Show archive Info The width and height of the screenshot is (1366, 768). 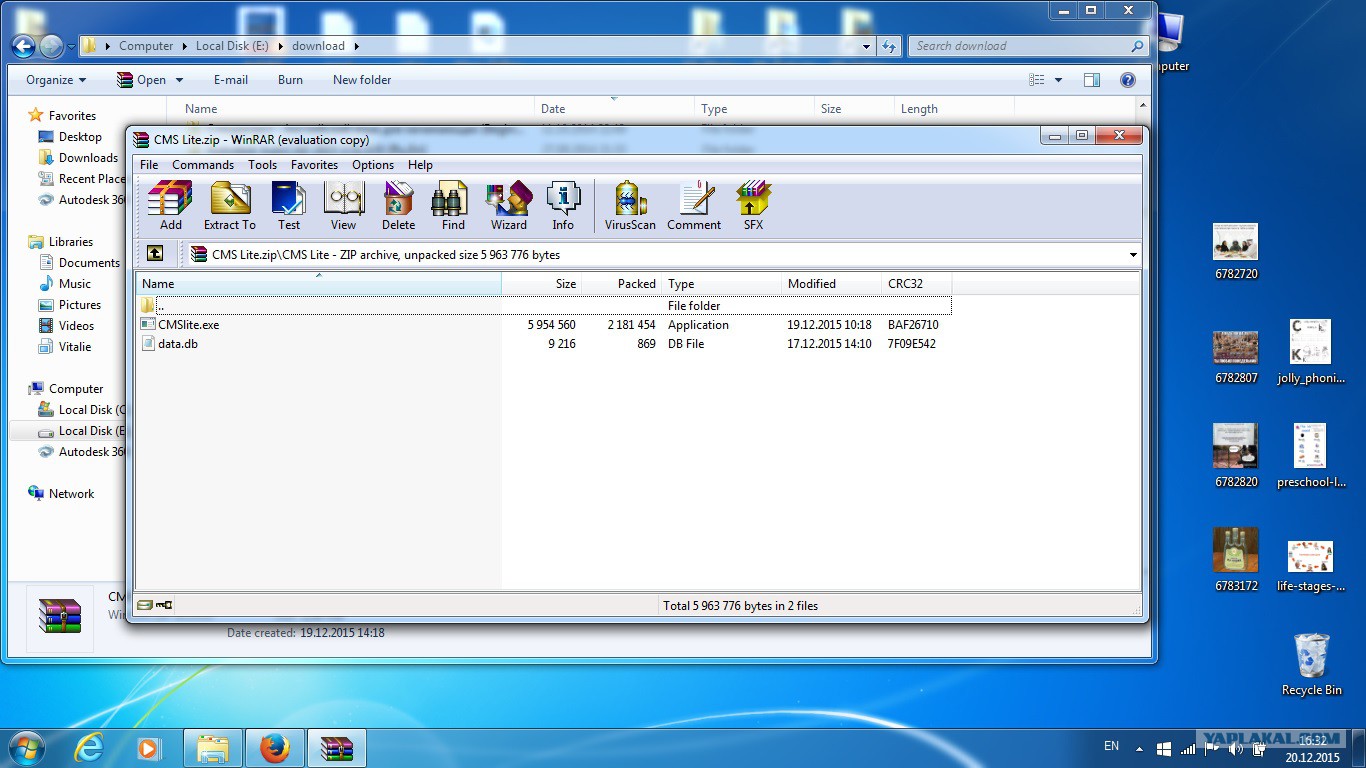[563, 206]
